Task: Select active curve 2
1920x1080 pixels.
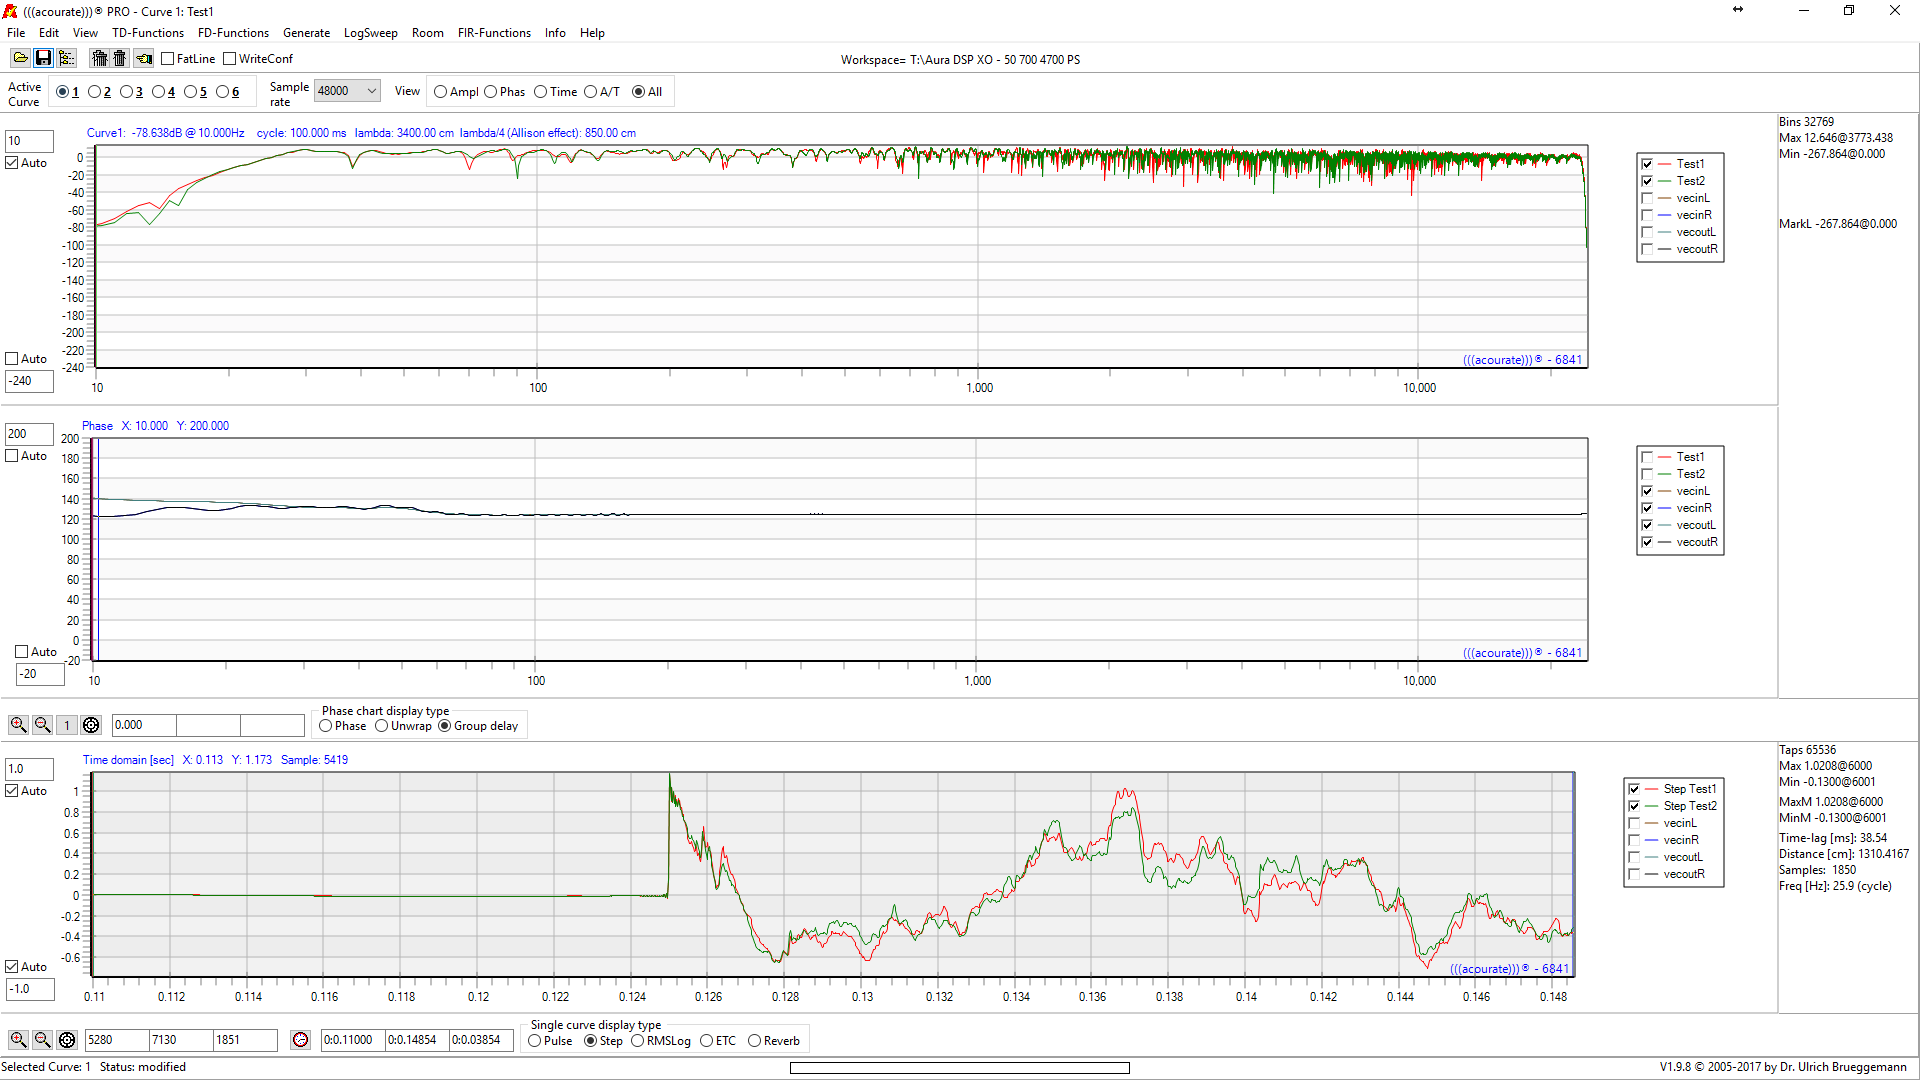Action: point(94,92)
